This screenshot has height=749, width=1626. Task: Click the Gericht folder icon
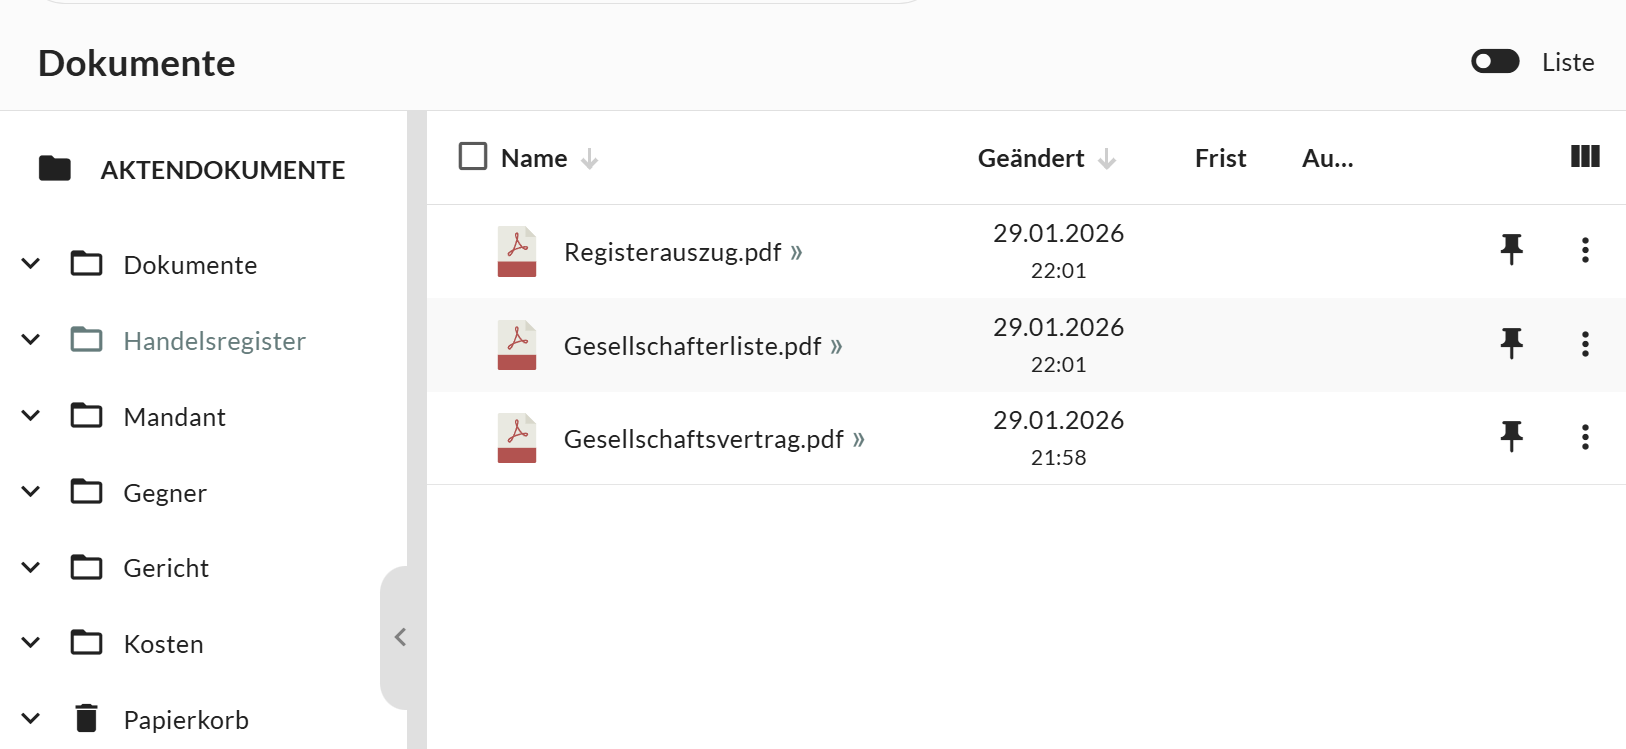pyautogui.click(x=87, y=567)
